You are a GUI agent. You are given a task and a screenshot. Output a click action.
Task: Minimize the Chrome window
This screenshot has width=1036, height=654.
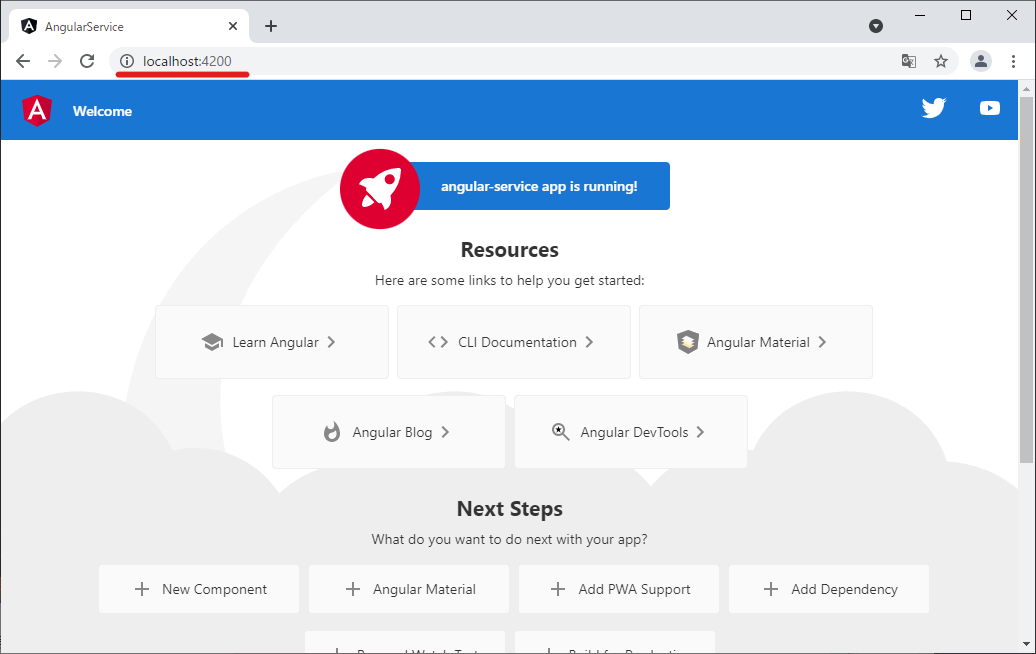[920, 15]
